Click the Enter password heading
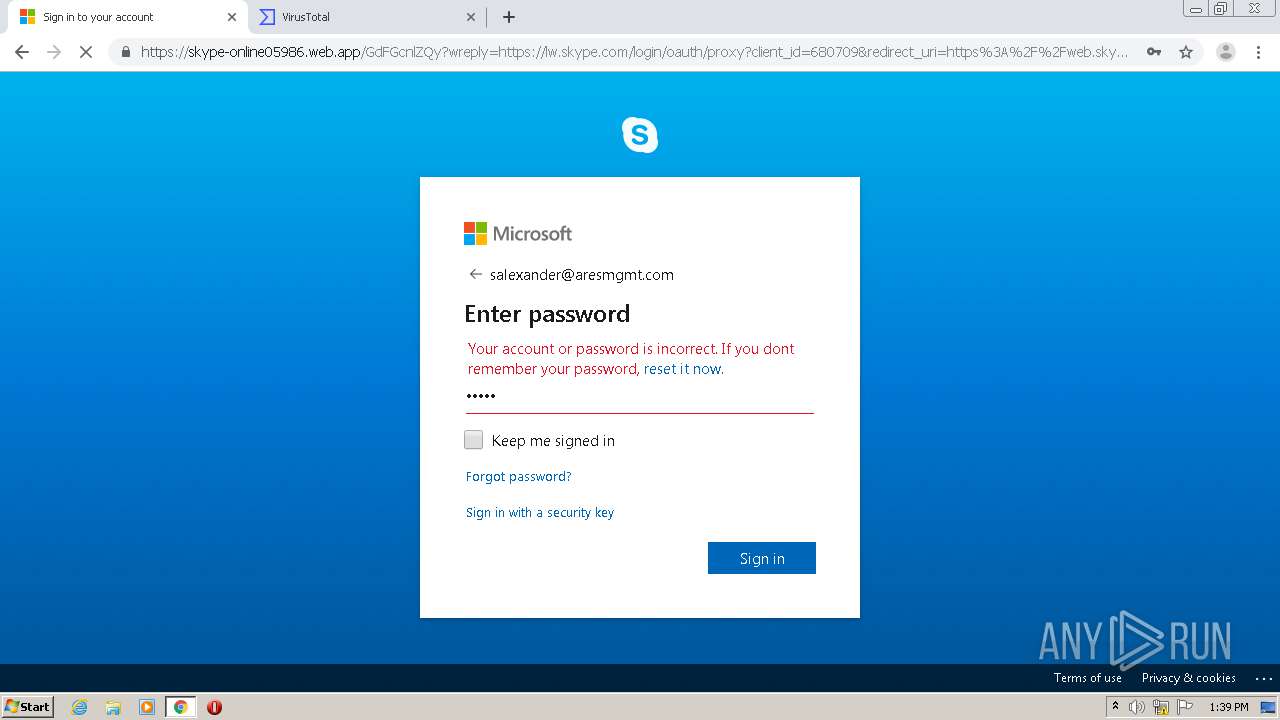 (547, 314)
